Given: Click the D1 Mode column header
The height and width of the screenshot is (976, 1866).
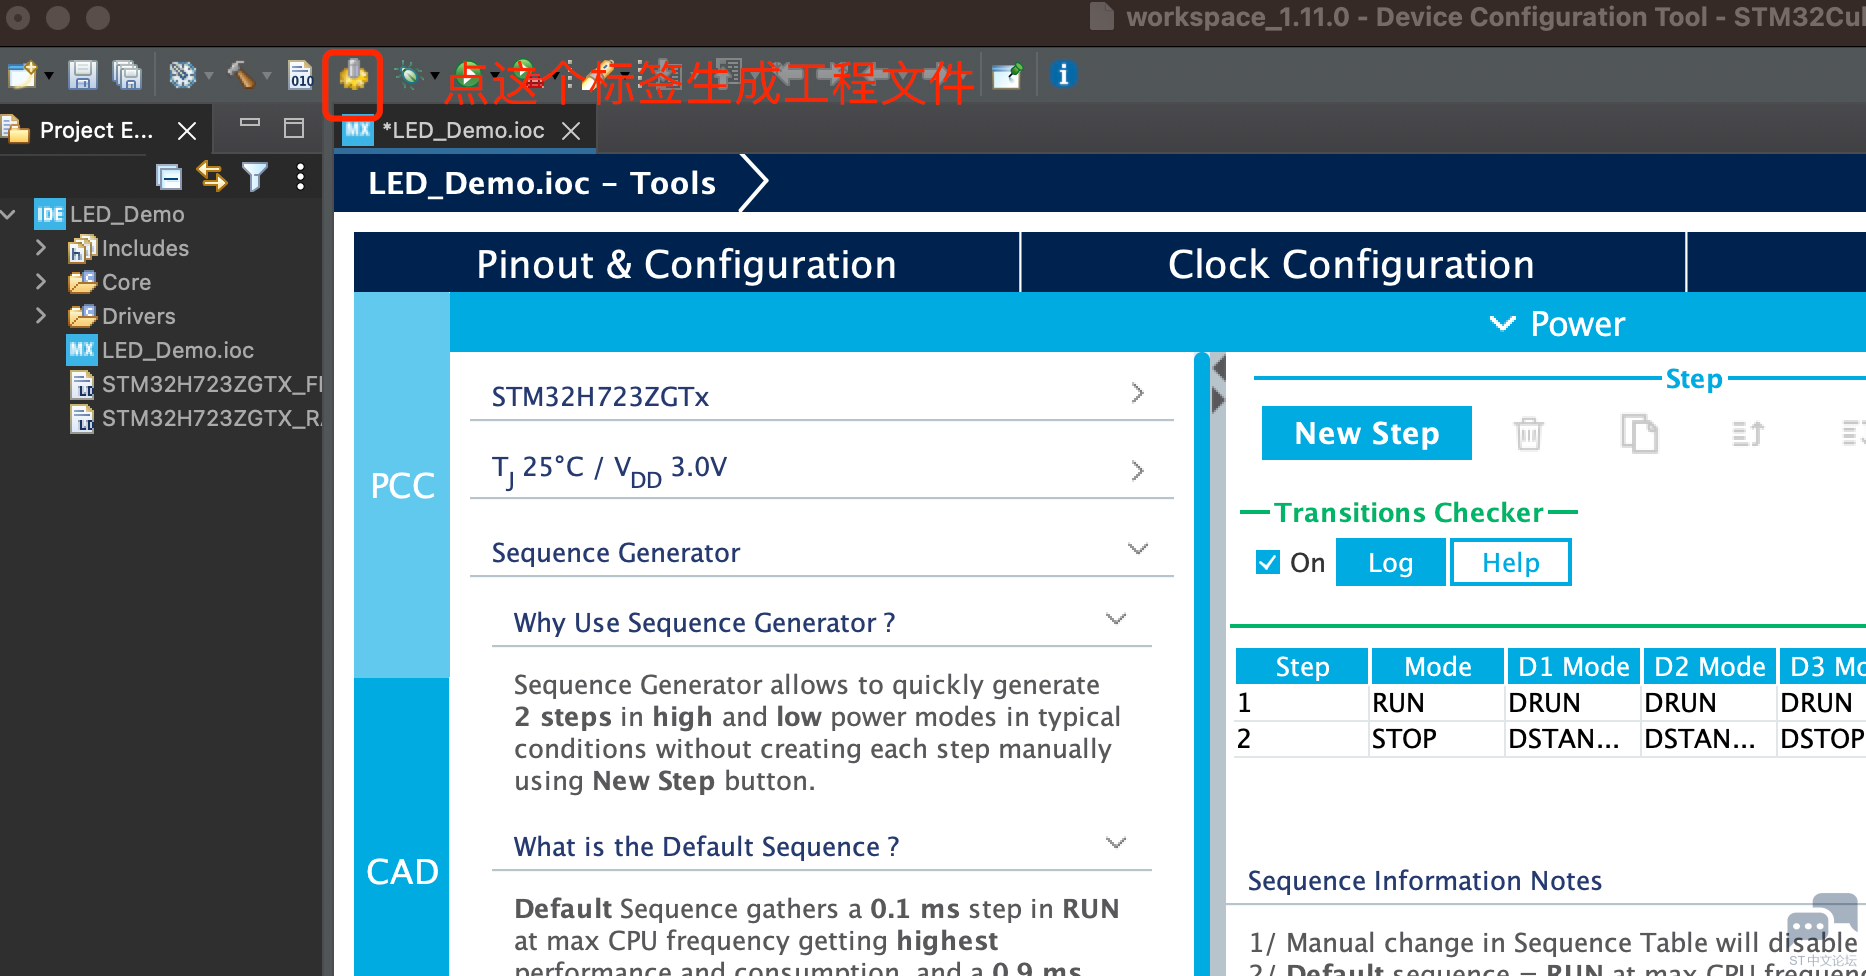Looking at the screenshot, I should 1574,667.
